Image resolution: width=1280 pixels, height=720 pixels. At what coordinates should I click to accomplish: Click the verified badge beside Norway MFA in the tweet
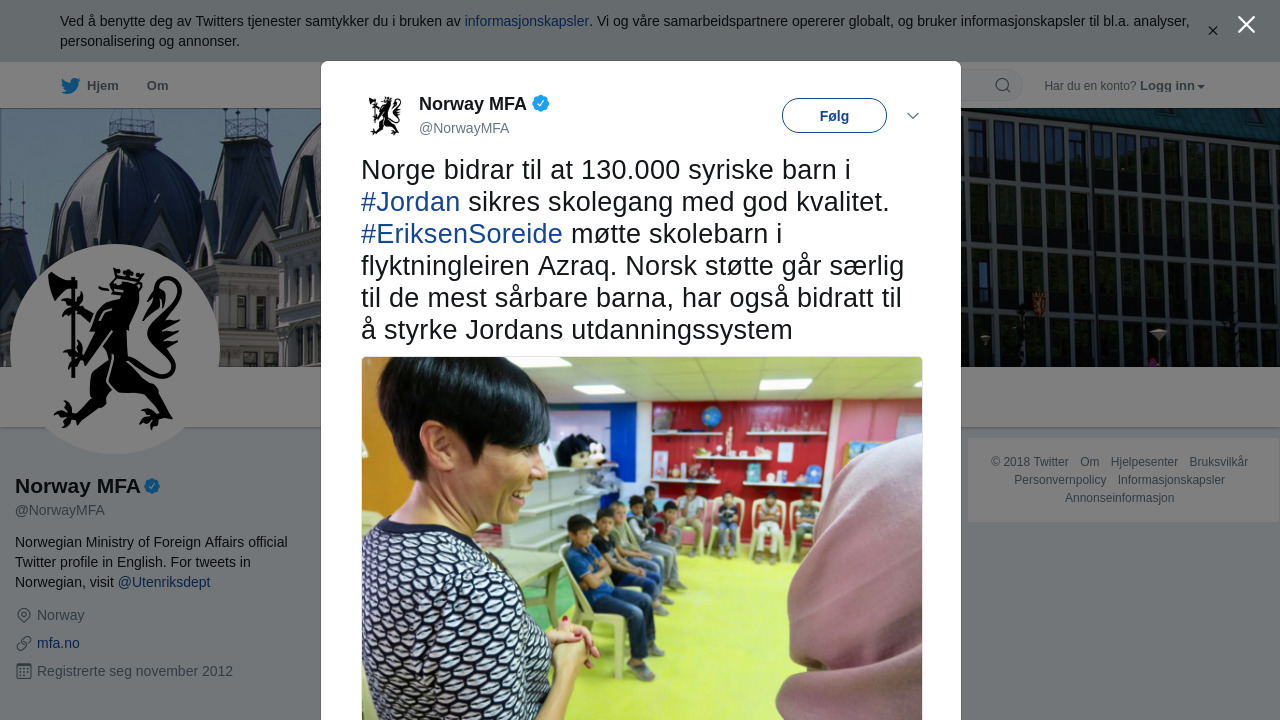[x=541, y=103]
